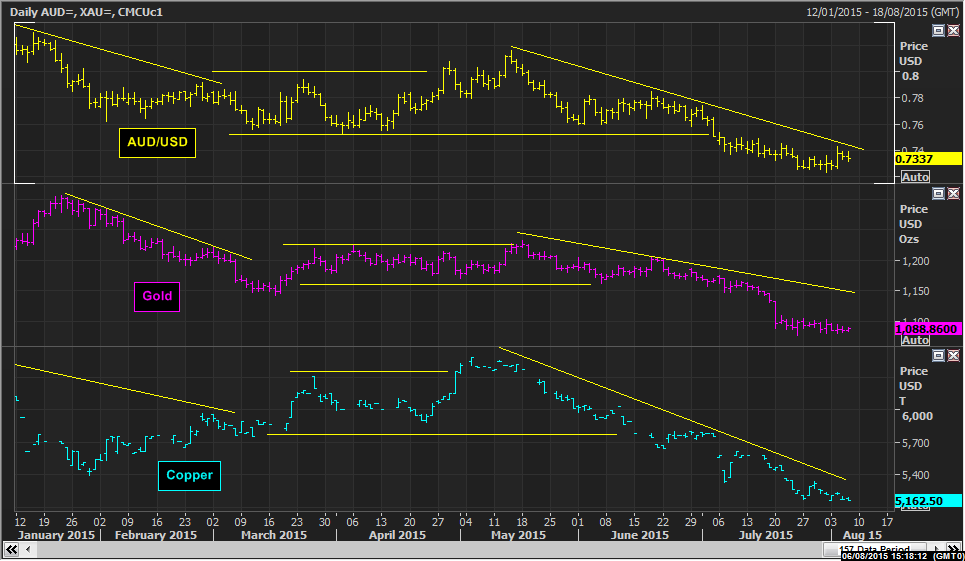This screenshot has width=965, height=561.
Task: Toggle Auto scaling on AUD/USD pane
Action: point(914,177)
